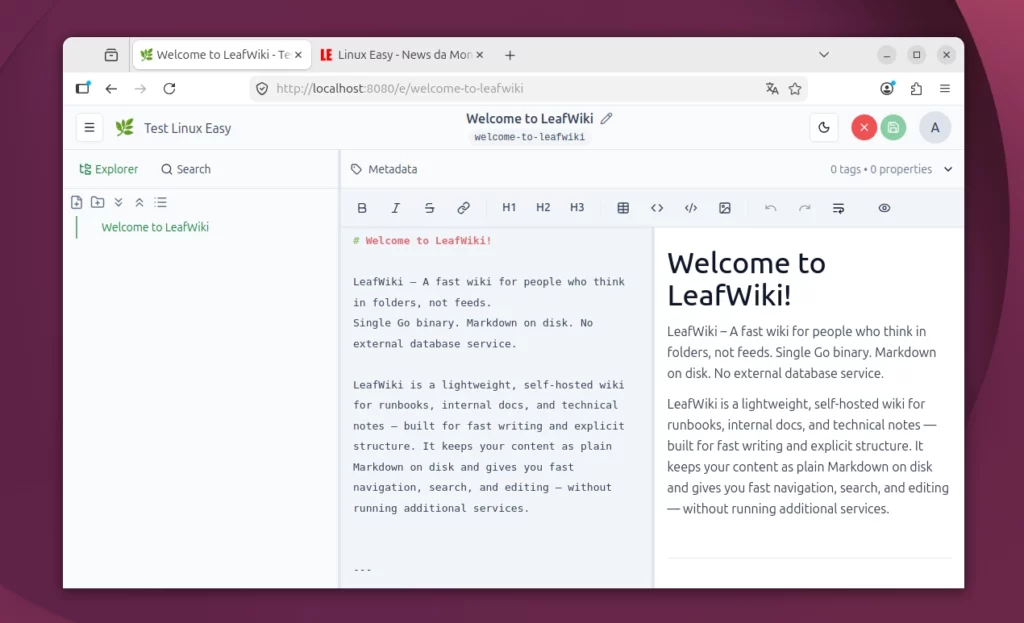This screenshot has width=1024, height=623.
Task: Insert inline code
Action: 657,208
